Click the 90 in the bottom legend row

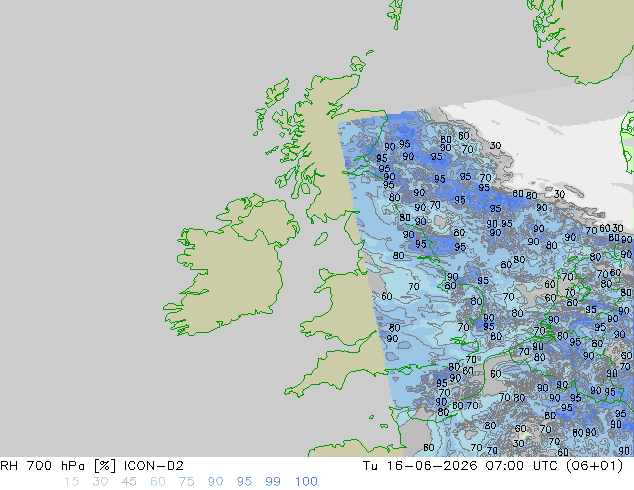pos(215,482)
